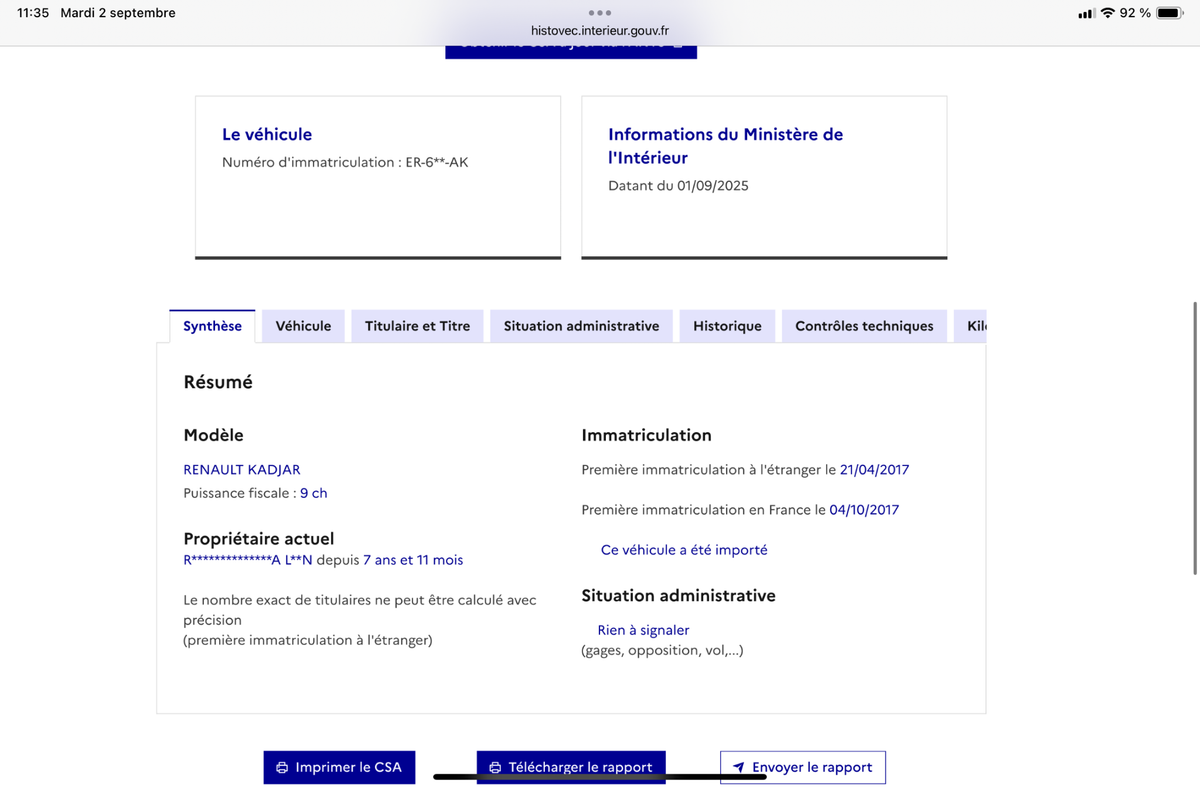
Task: Tap the histovec.interieur.gouv.fr address bar
Action: [600, 31]
